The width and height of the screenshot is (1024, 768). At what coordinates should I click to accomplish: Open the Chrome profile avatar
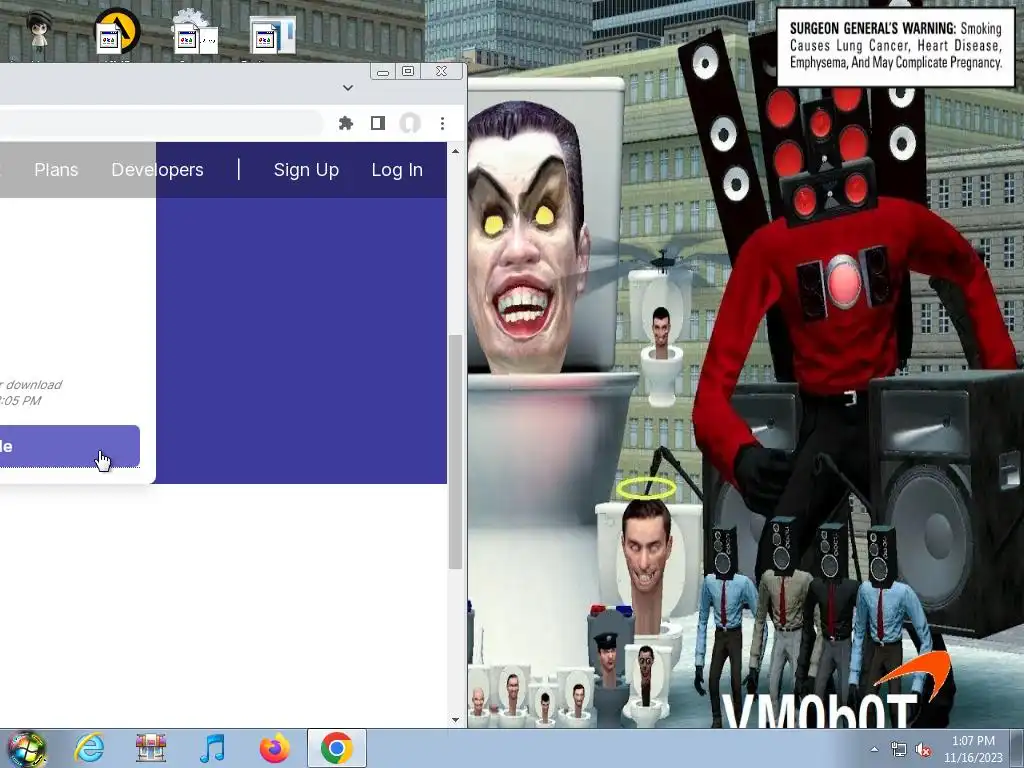[x=410, y=123]
